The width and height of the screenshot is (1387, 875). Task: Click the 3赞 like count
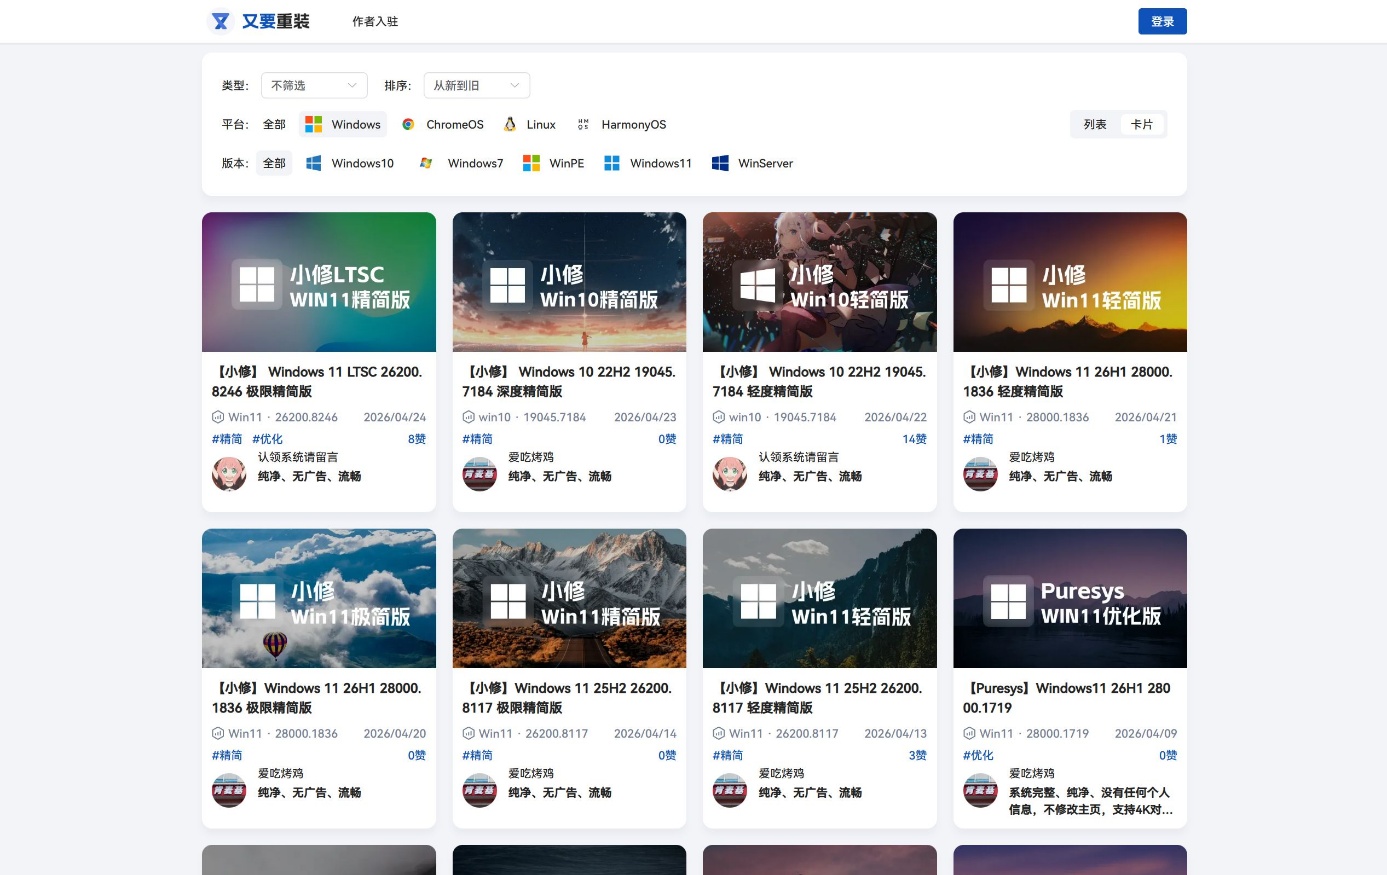(917, 755)
